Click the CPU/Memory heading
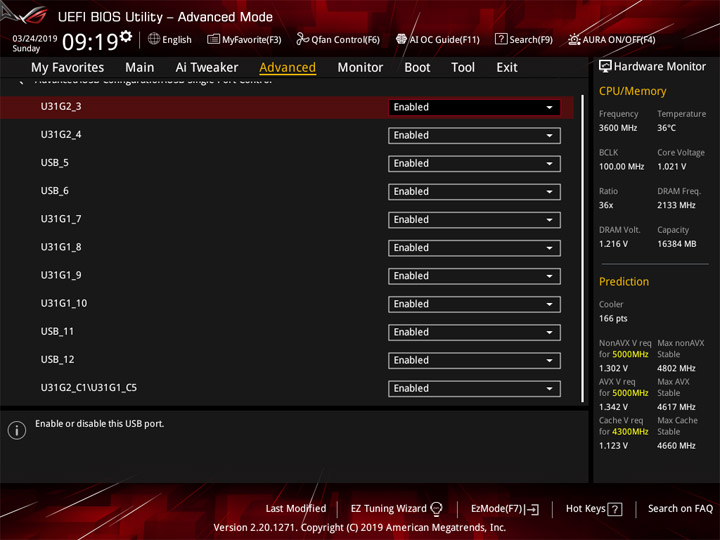The width and height of the screenshot is (720, 540). pyautogui.click(x=632, y=91)
